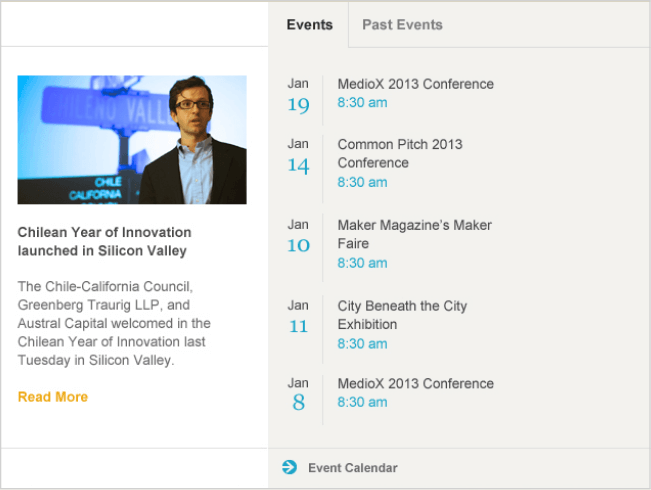Click 8:30 am under City Exhibition
Screen dimensions: 651x490
[362, 344]
